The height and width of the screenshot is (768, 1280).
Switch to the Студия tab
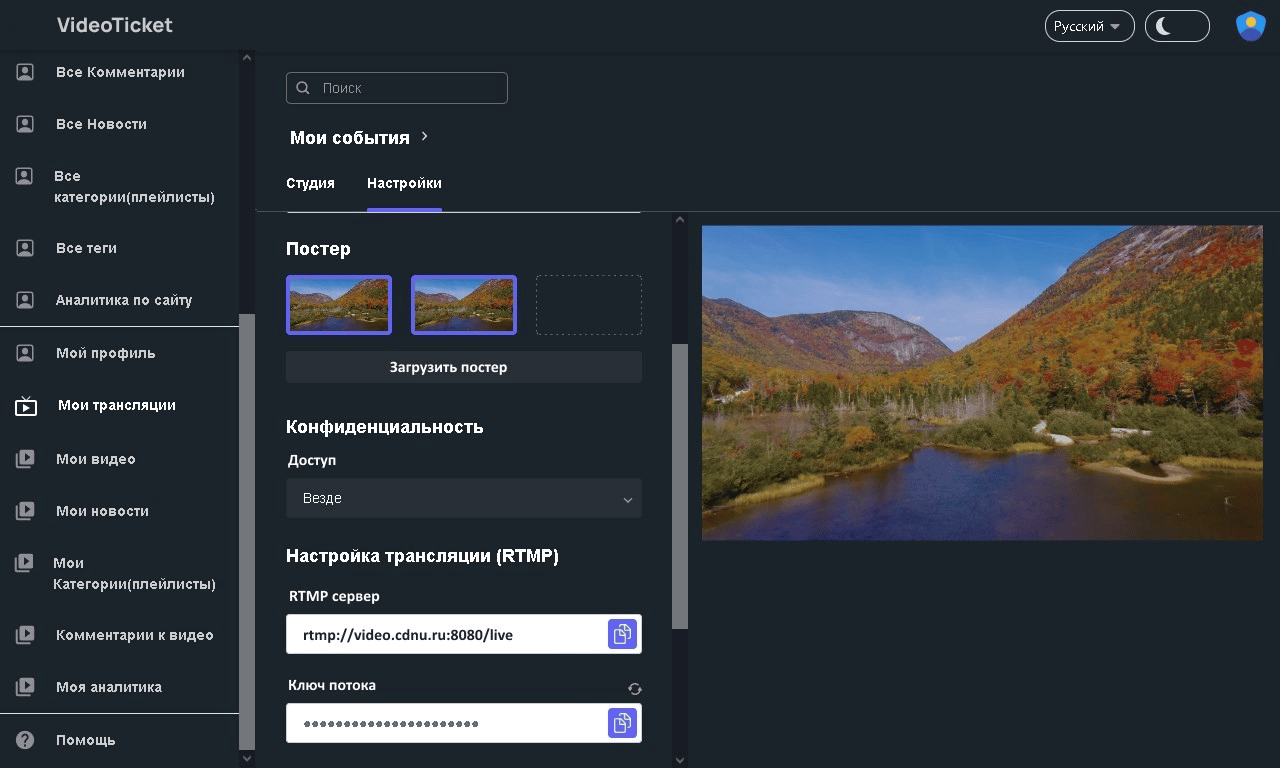click(x=310, y=183)
